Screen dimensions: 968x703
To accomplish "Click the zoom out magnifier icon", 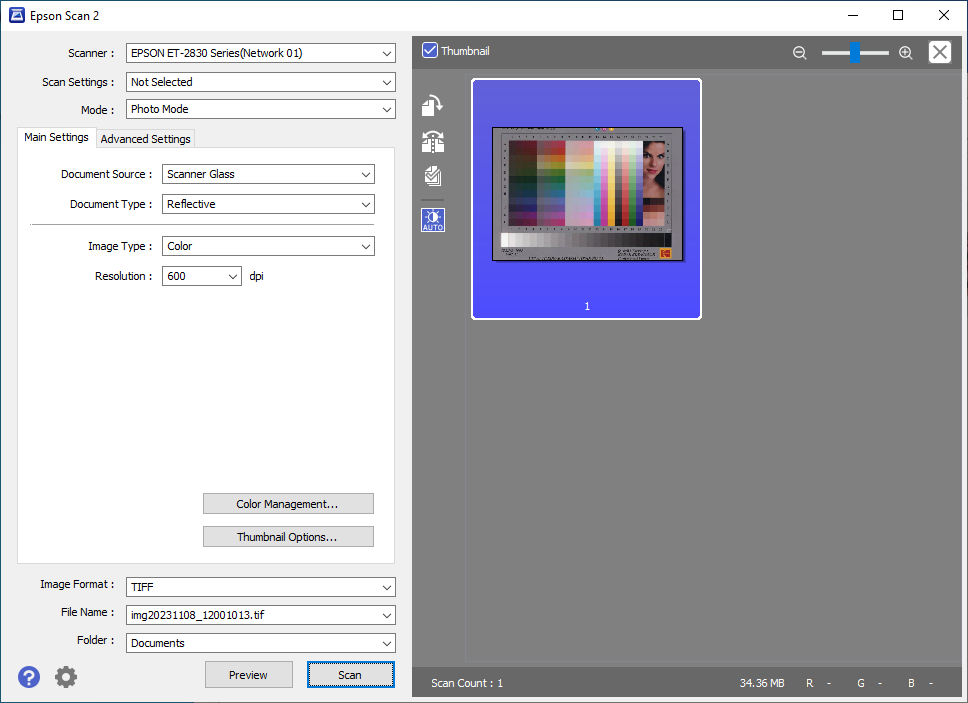I will coord(799,52).
